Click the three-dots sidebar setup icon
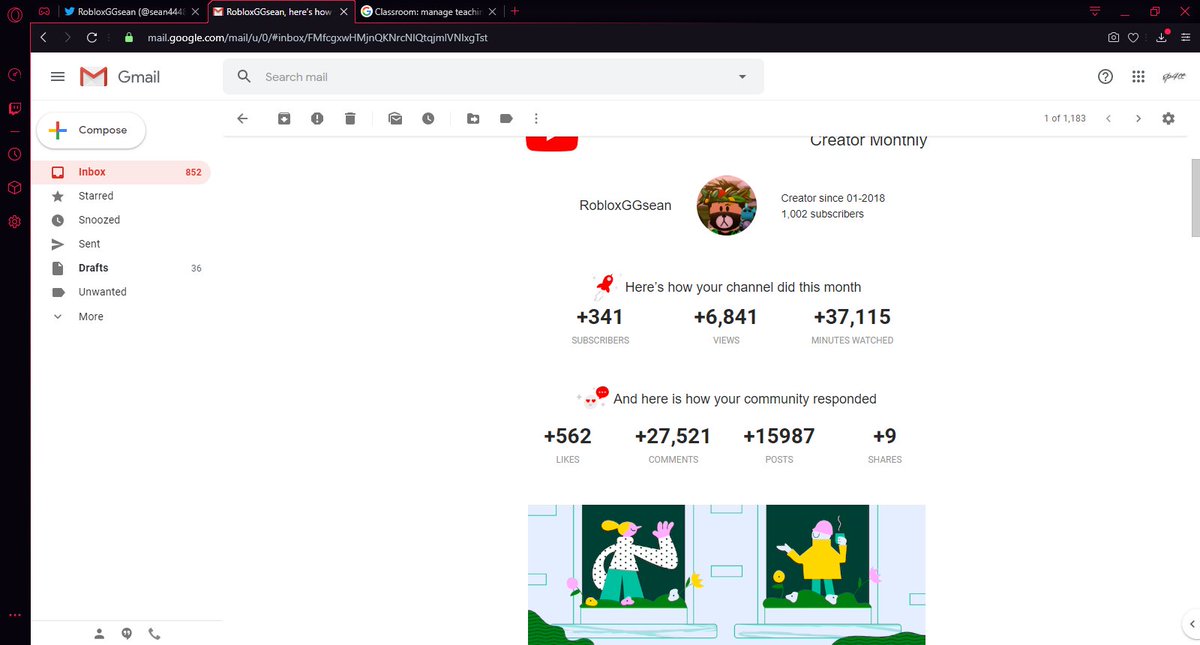This screenshot has height=645, width=1200. (14, 615)
